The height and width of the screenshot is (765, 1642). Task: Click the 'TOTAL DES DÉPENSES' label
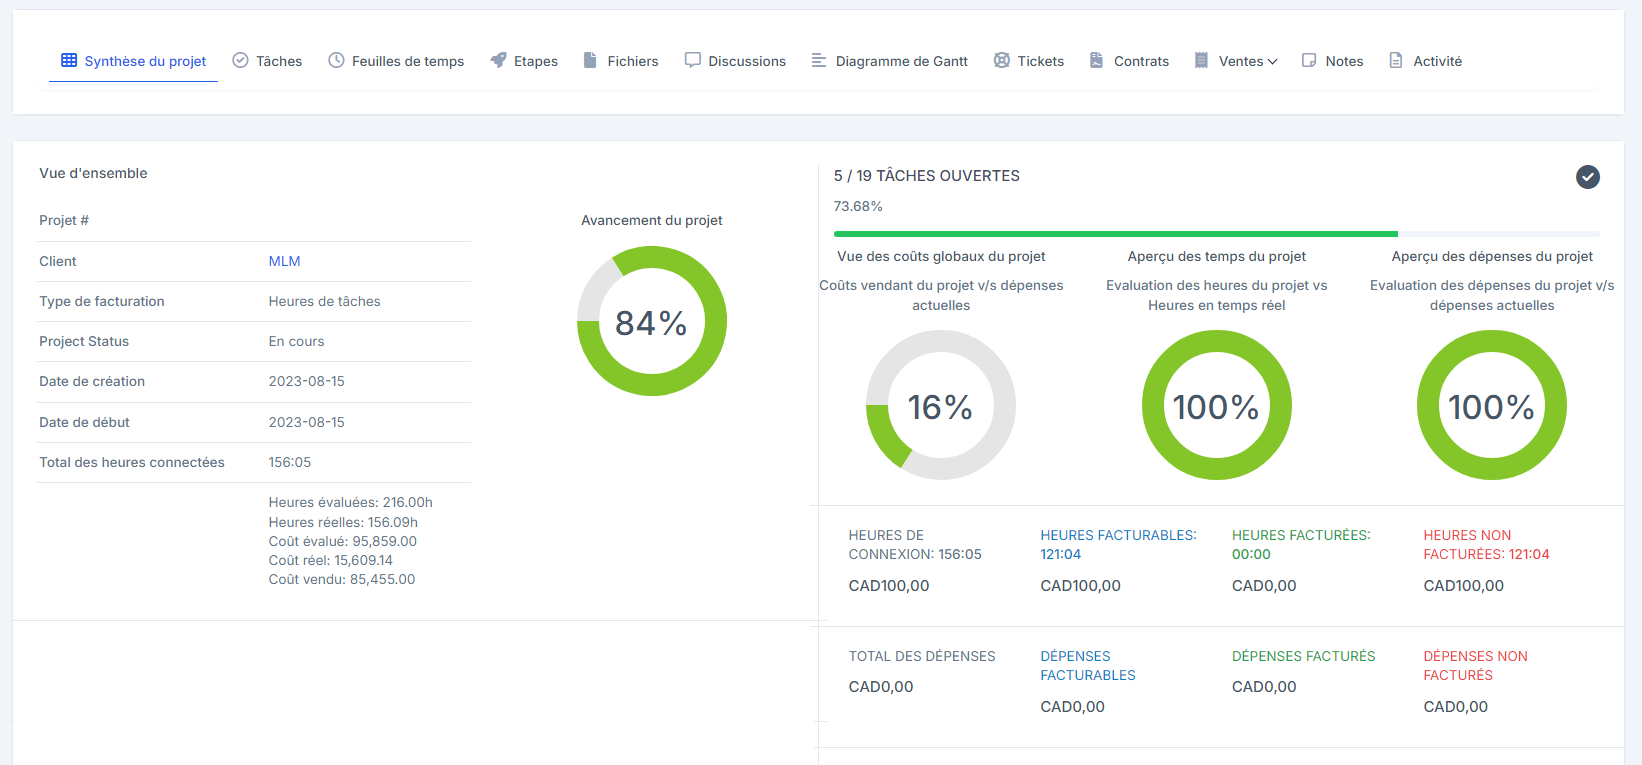pyautogui.click(x=922, y=656)
